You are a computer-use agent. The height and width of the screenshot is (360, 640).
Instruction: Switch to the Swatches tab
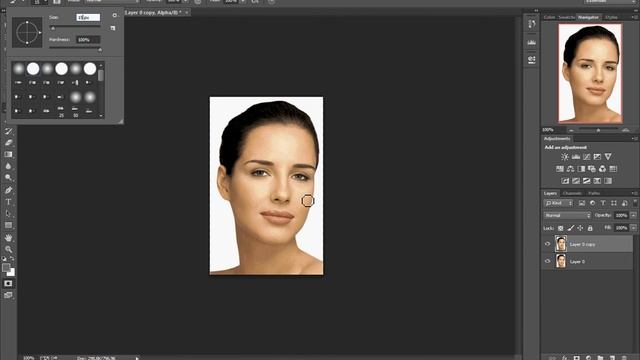click(x=567, y=17)
